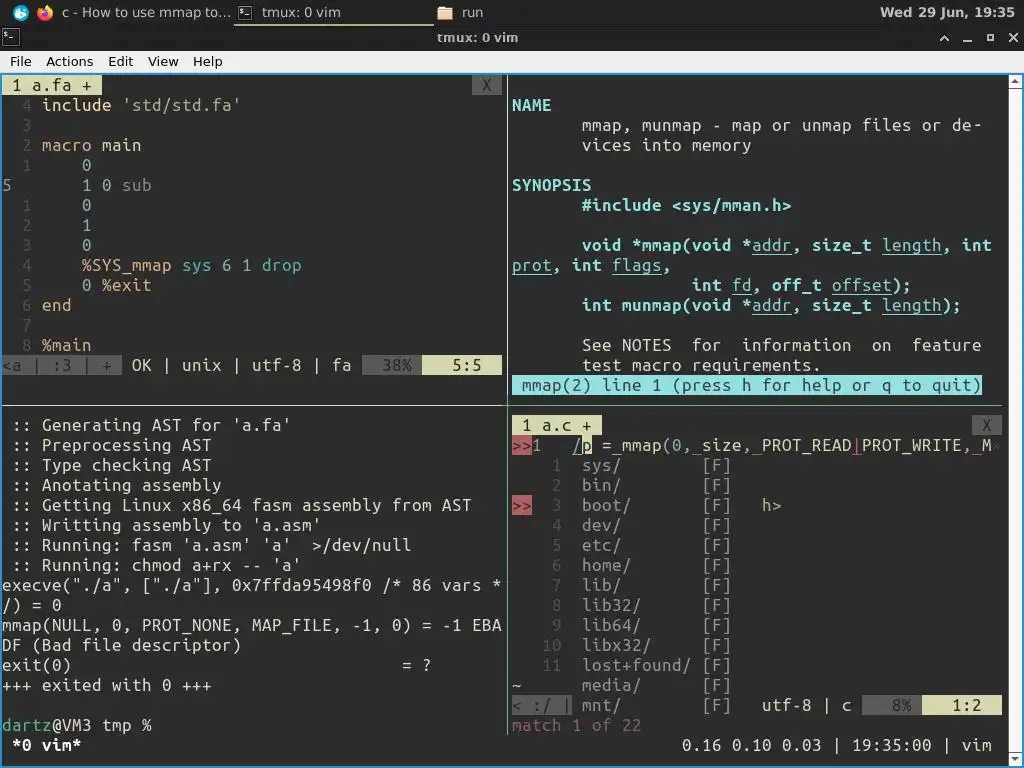Viewport: 1024px width, 768px height.
Task: Click the tmux clock '19:35:00'
Action: point(891,745)
